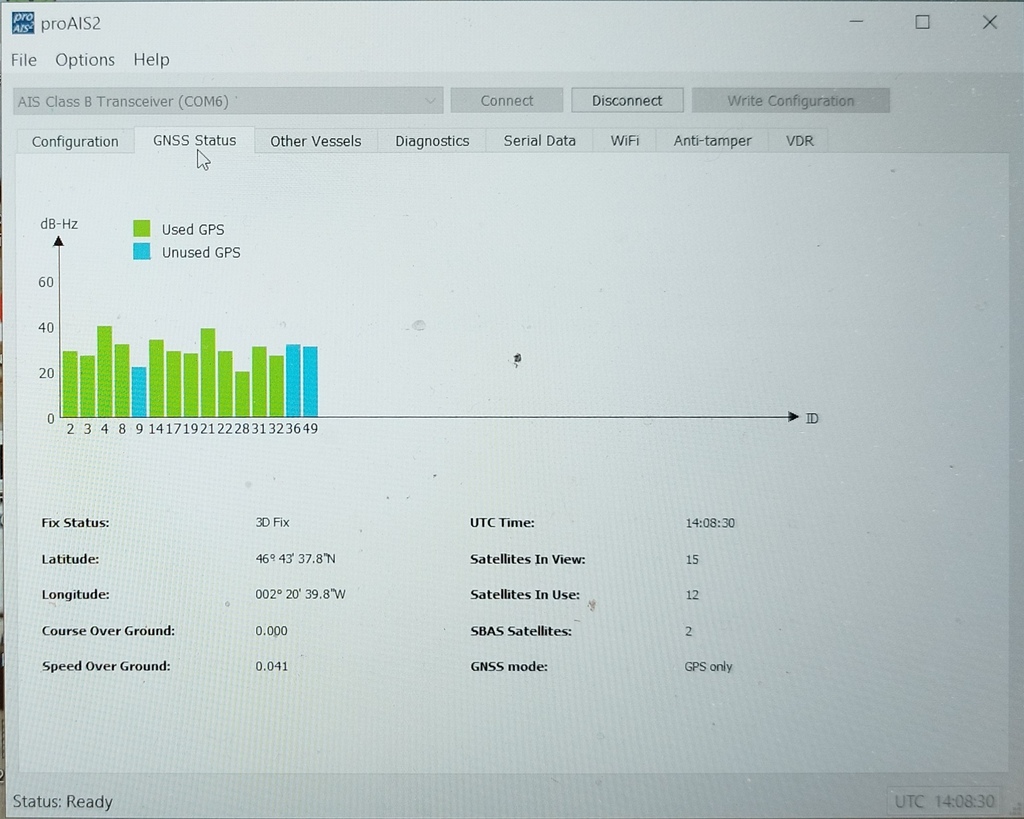
Task: Click the blue Unused GPS legend swatch
Action: tap(142, 251)
